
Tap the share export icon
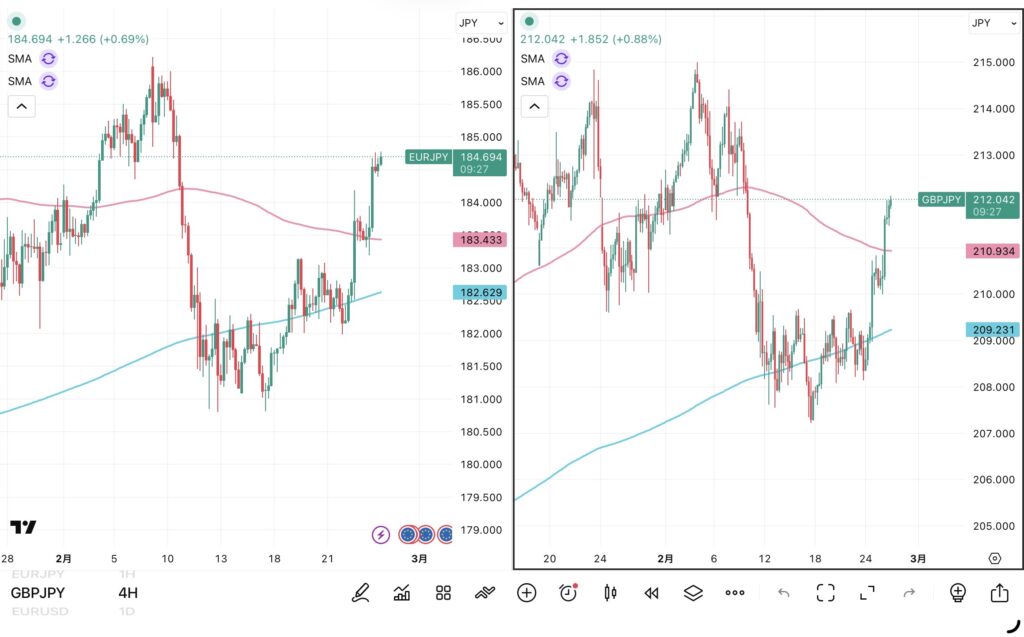[x=999, y=593]
